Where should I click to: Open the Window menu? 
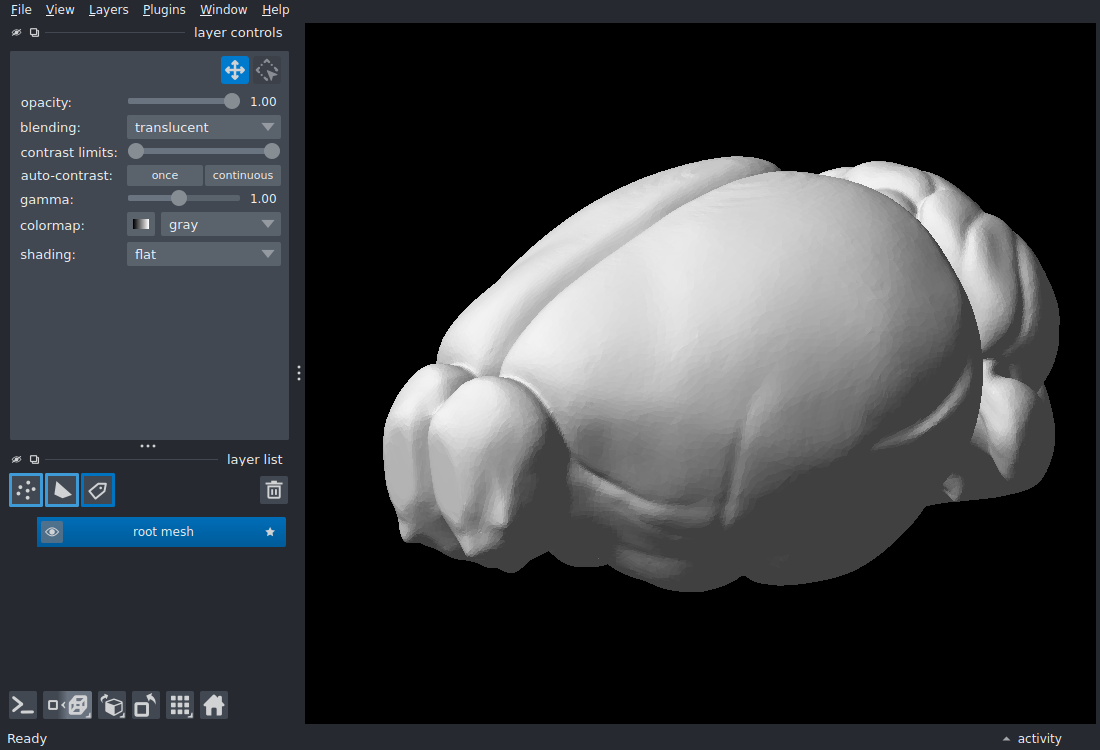click(x=223, y=10)
